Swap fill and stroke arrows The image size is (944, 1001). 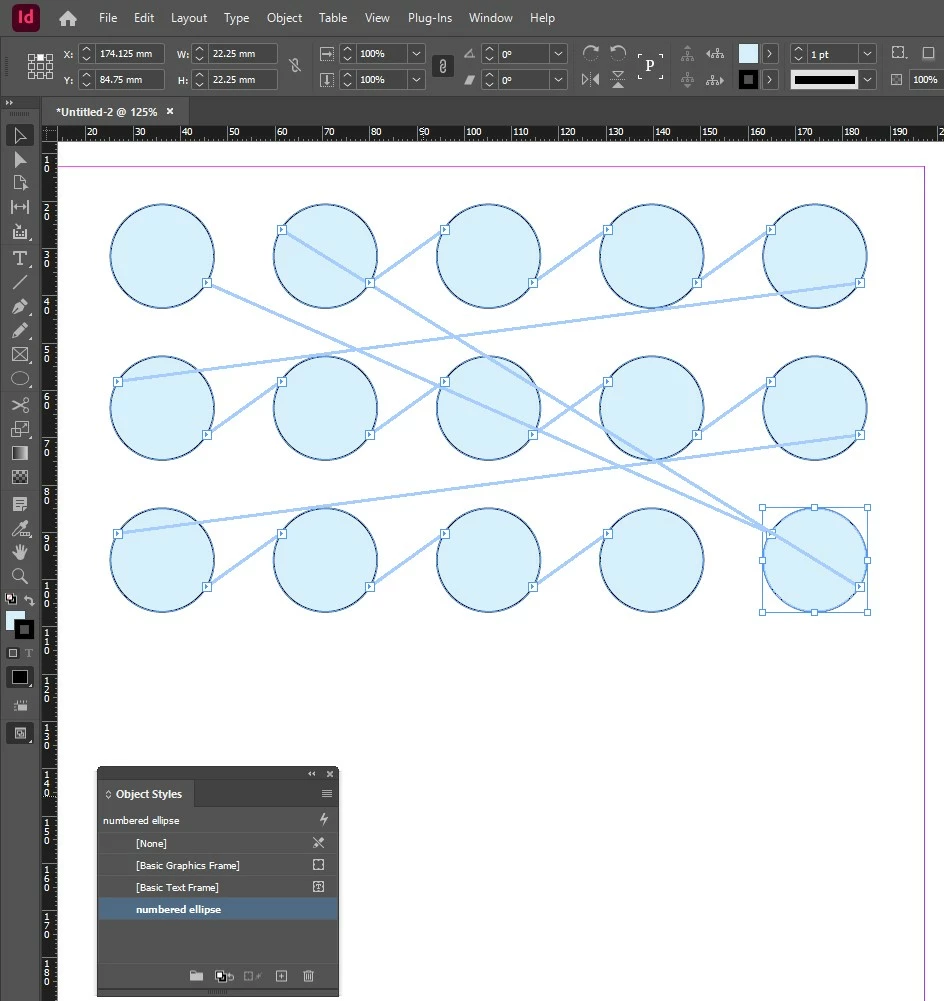point(29,599)
